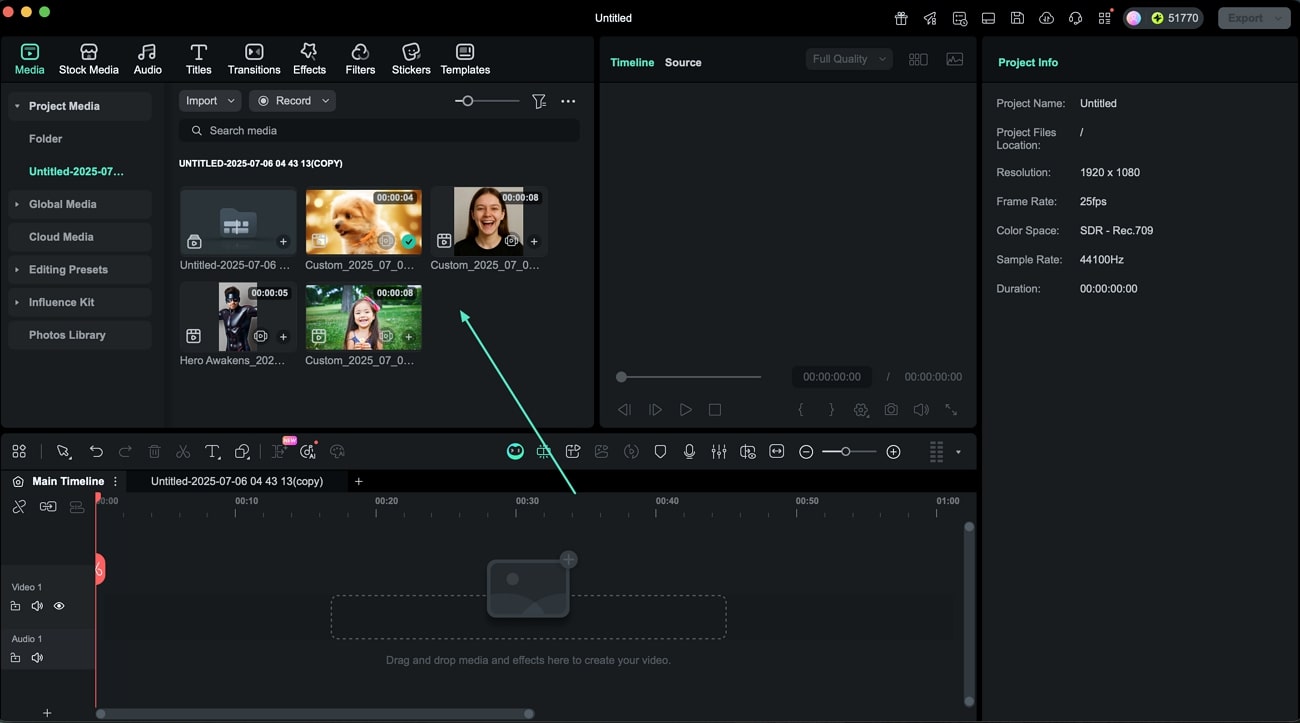The width and height of the screenshot is (1300, 723).
Task: Add the Hero Awakens clip to timeline
Action: click(x=283, y=337)
